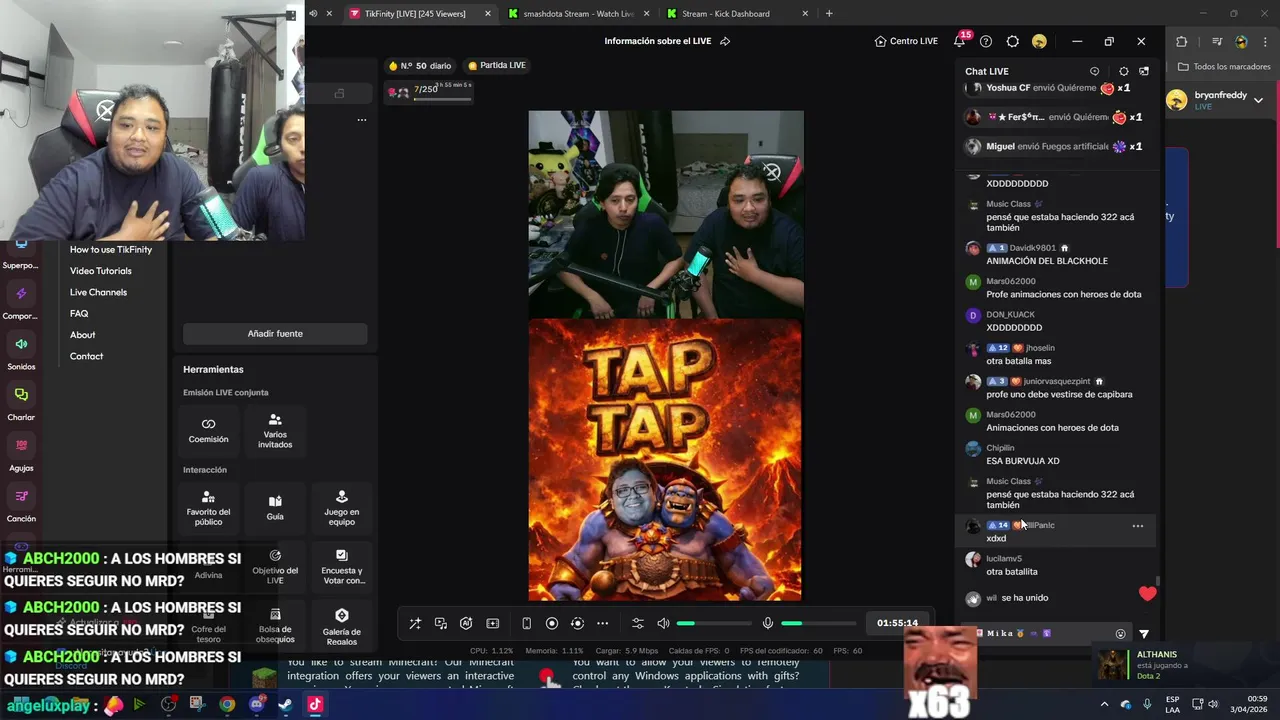Open the Coemisión tool

click(x=208, y=431)
